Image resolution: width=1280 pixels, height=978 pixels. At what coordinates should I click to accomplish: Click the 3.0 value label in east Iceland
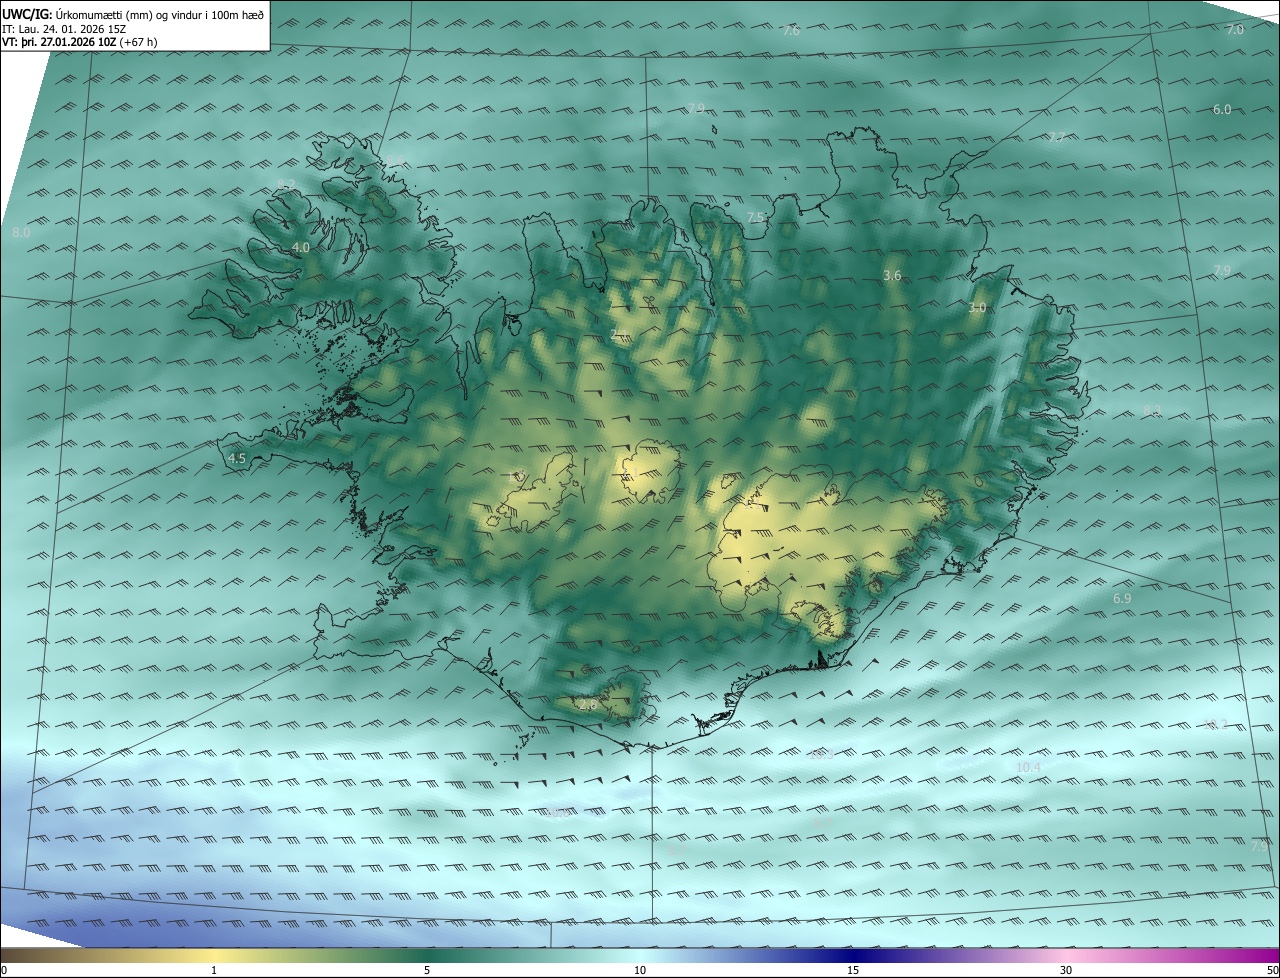point(978,308)
